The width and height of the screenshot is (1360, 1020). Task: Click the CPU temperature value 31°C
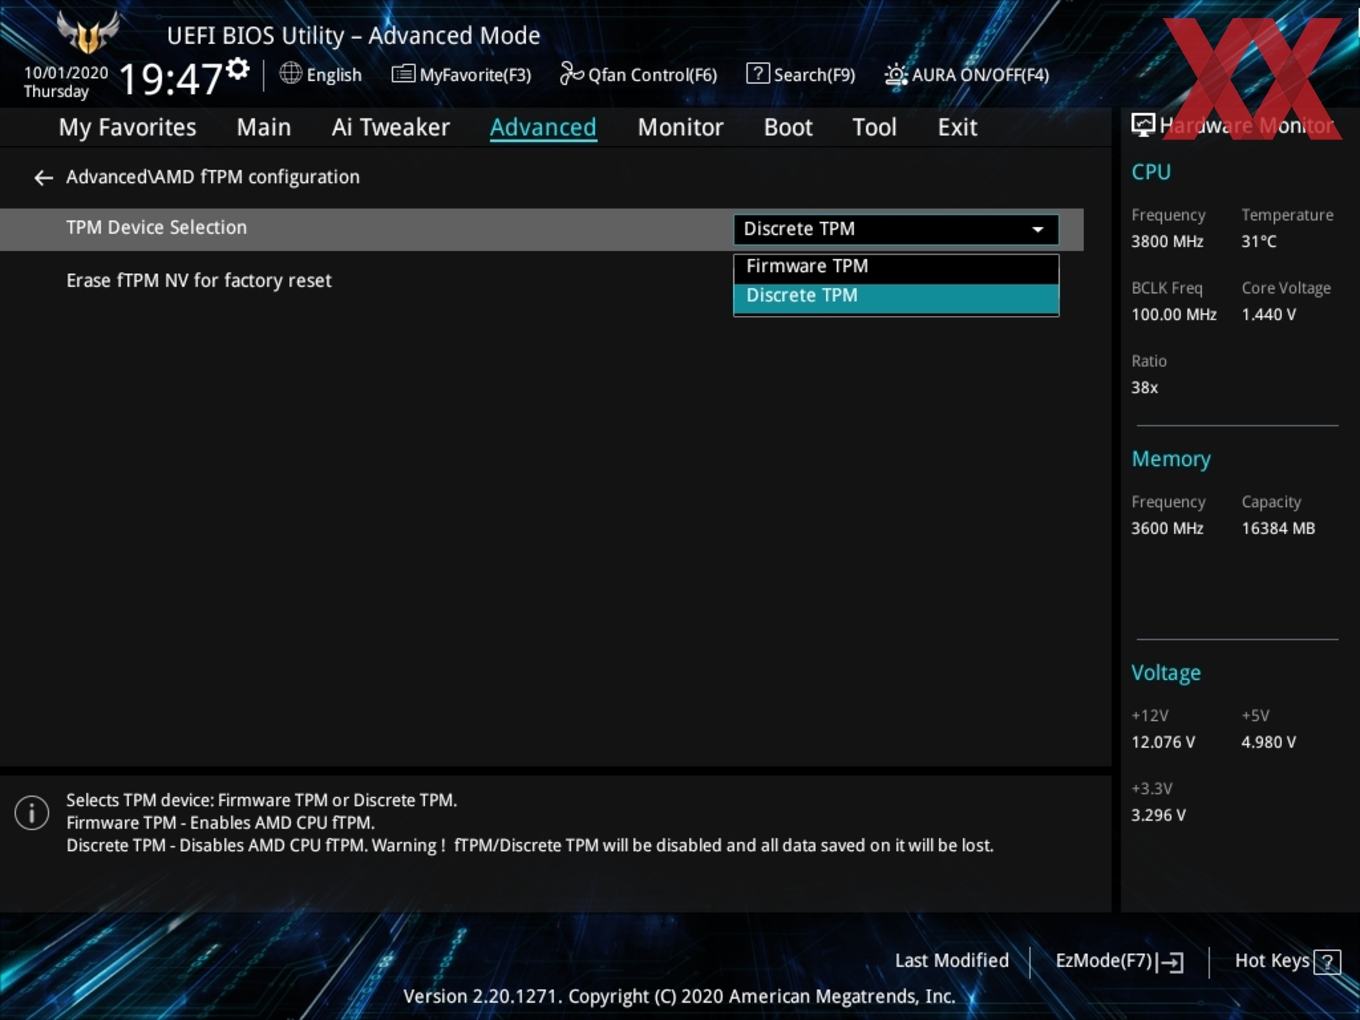(x=1259, y=242)
